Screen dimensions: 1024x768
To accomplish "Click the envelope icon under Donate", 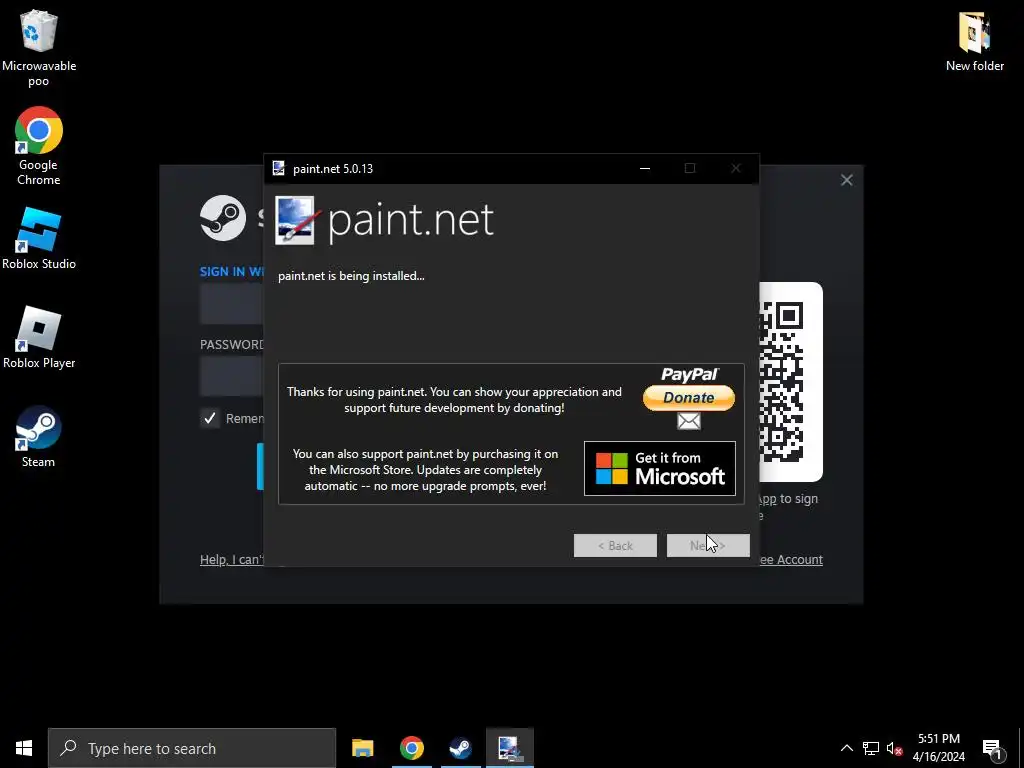I will click(x=688, y=421).
